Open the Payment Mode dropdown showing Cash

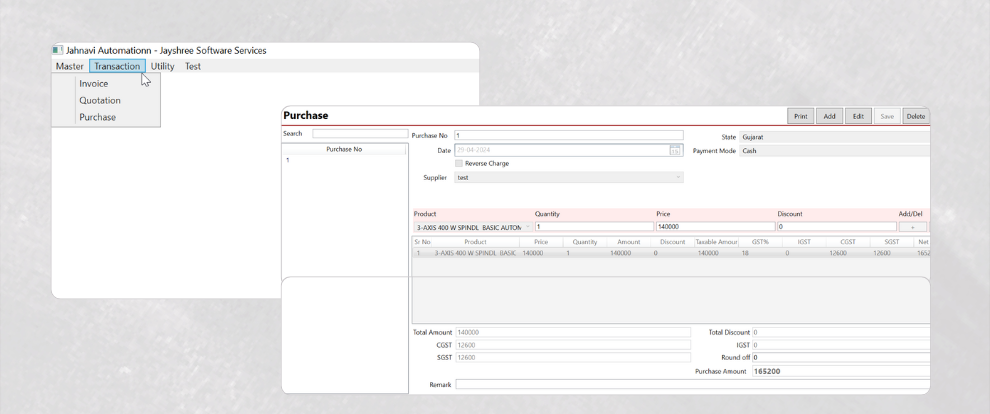click(x=834, y=150)
